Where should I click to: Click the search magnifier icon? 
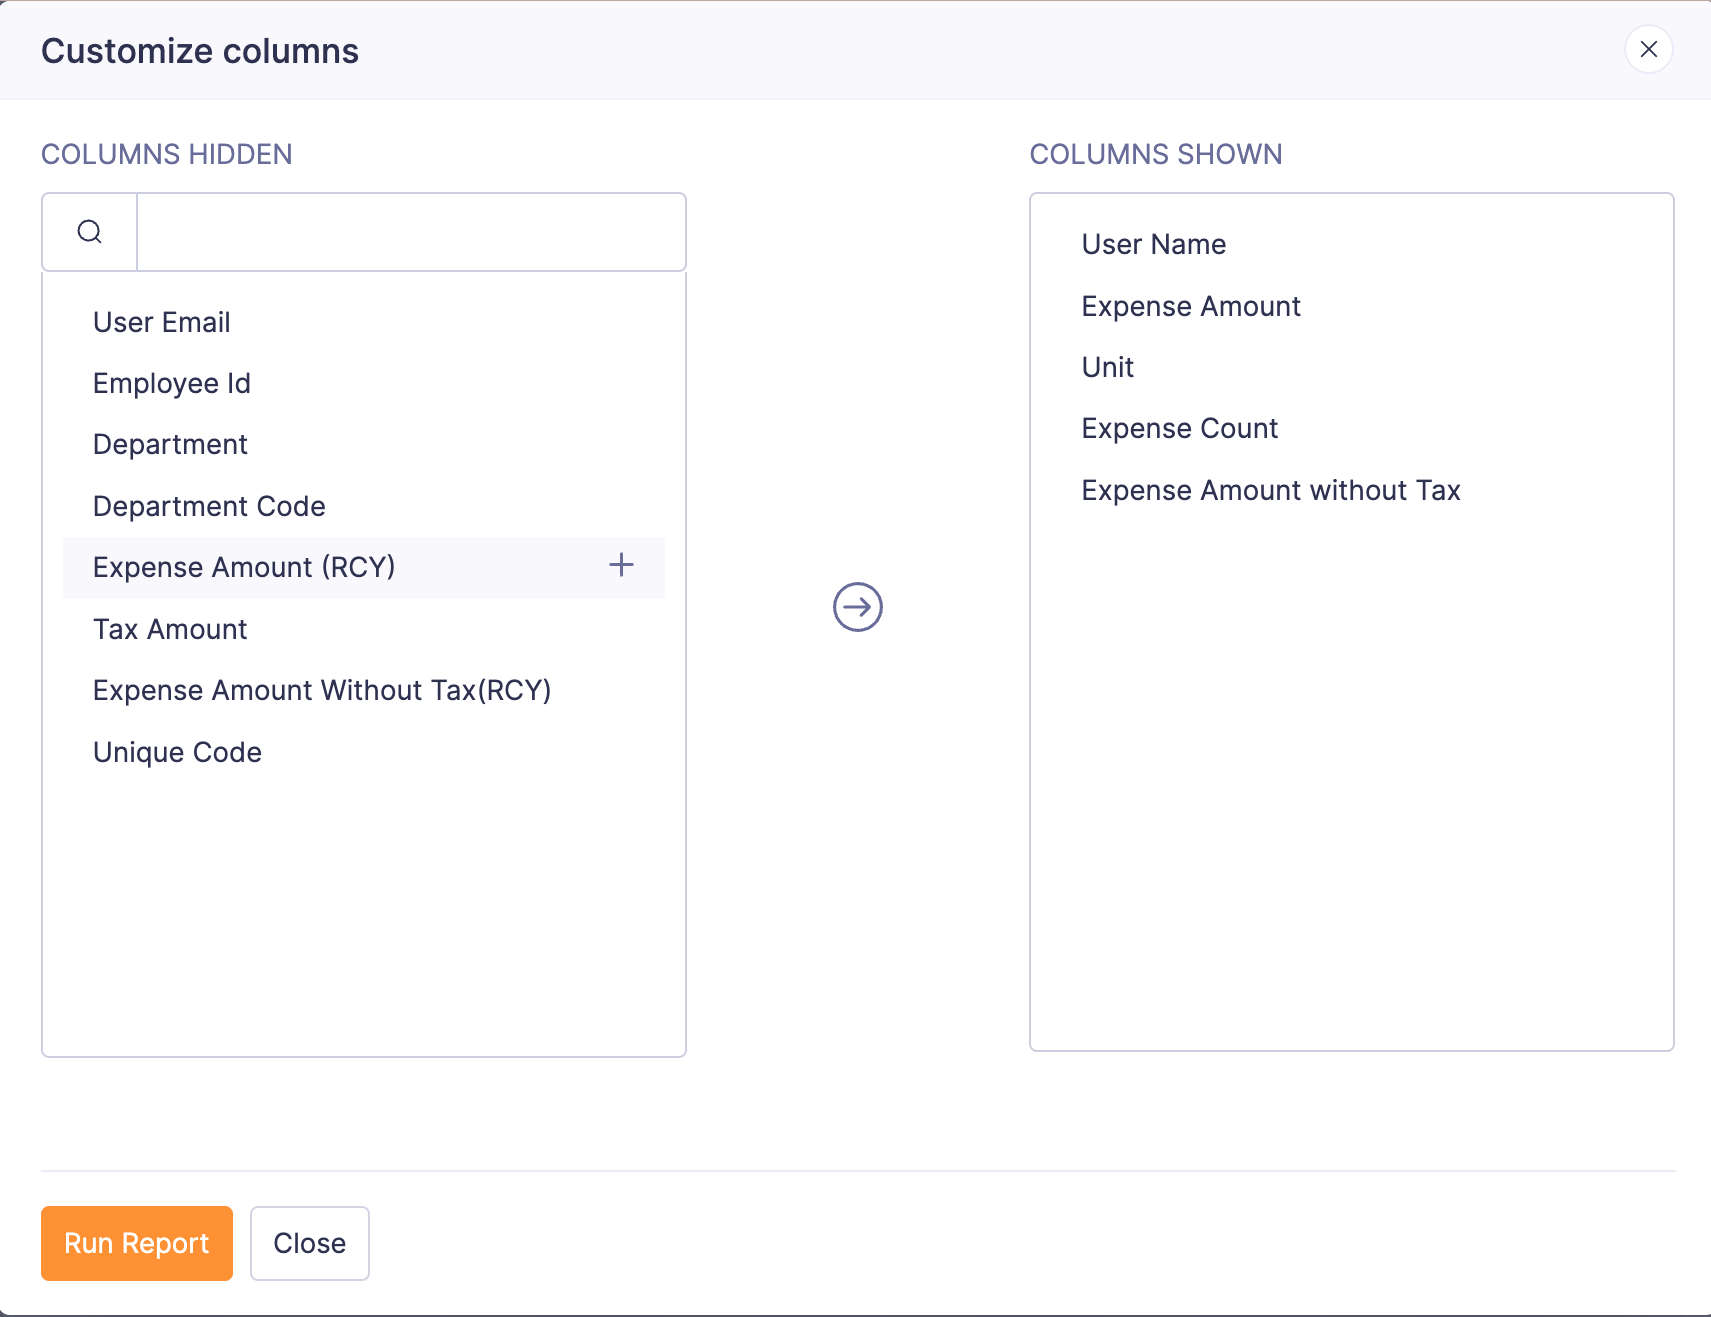click(x=89, y=231)
